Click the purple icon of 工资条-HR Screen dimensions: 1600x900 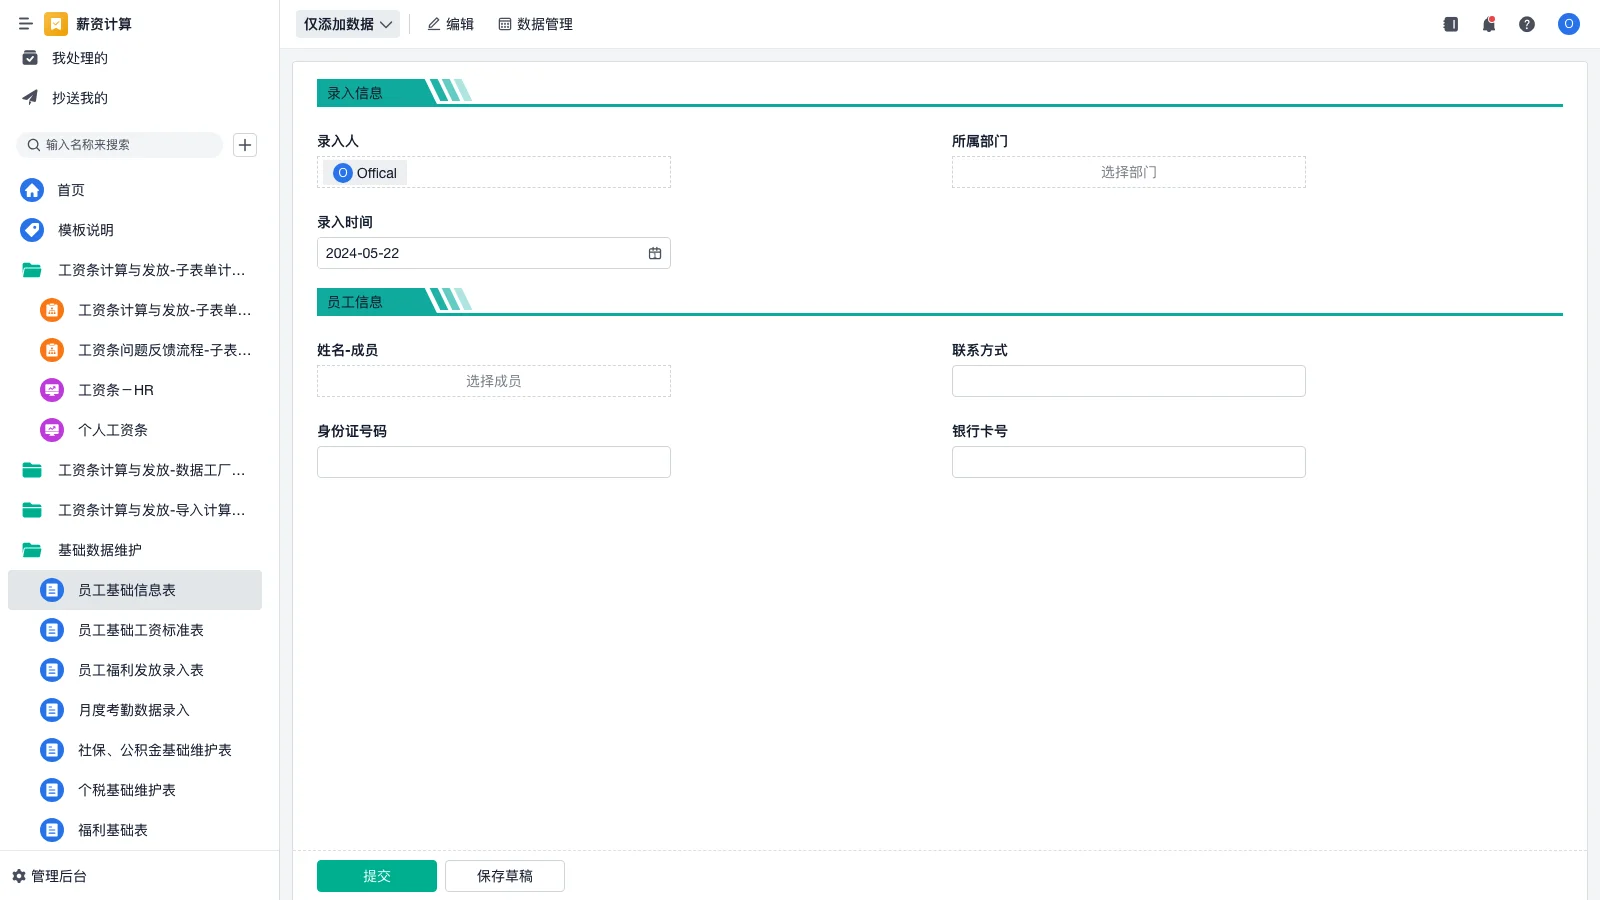pyautogui.click(x=52, y=390)
